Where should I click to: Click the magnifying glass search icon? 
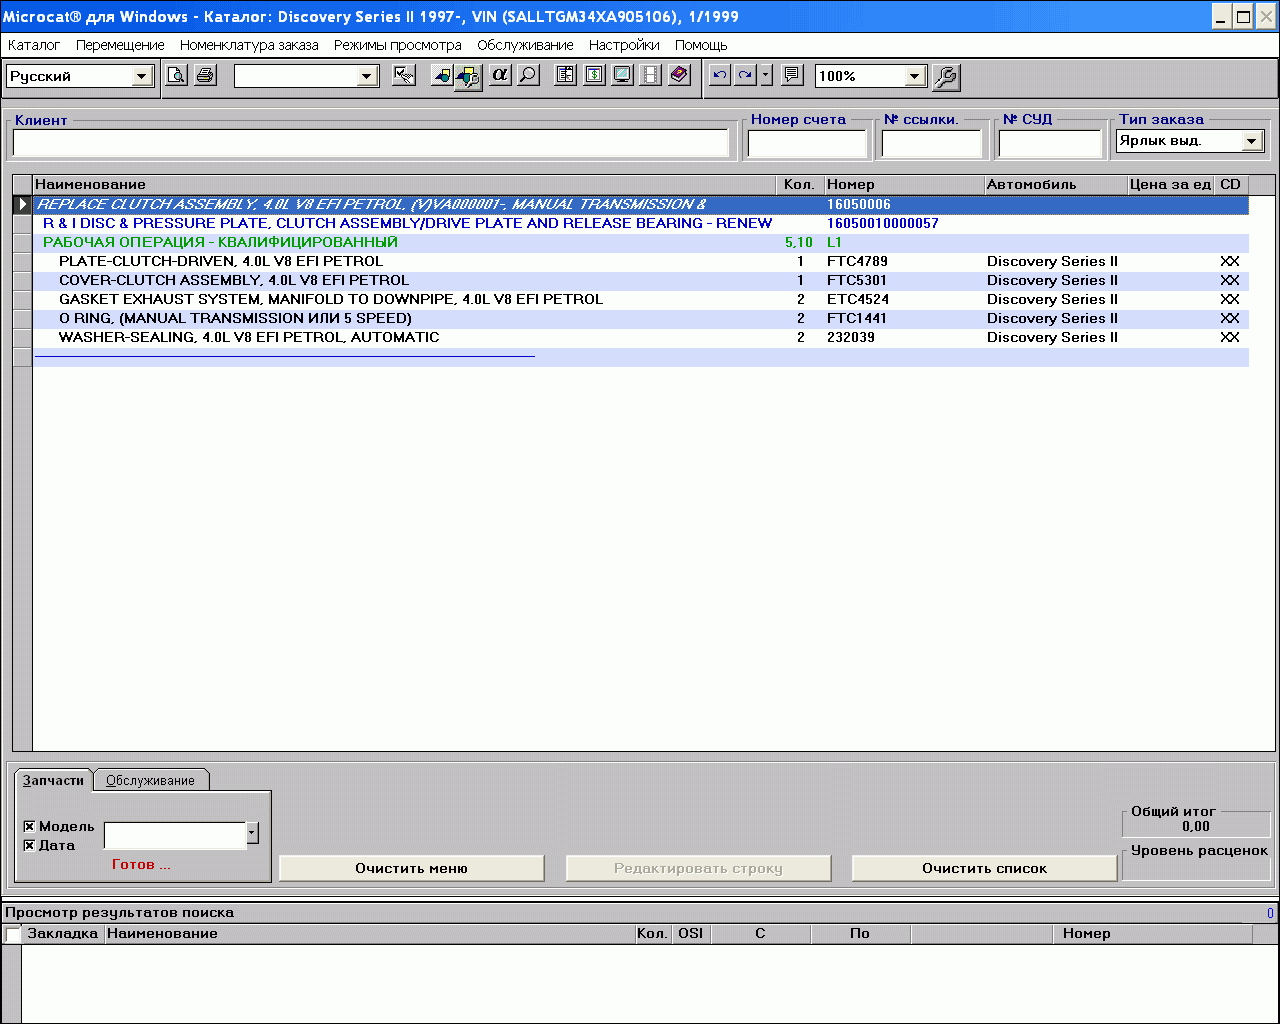point(527,76)
